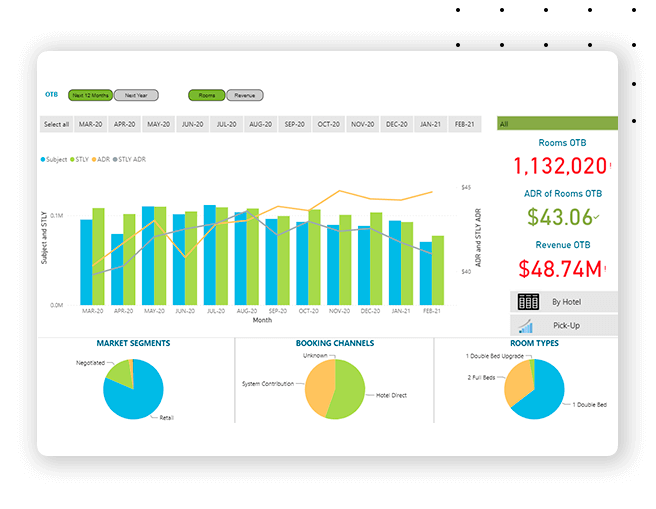The height and width of the screenshot is (509, 656).
Task: Click the Pick-Up chart icon
Action: pos(525,326)
